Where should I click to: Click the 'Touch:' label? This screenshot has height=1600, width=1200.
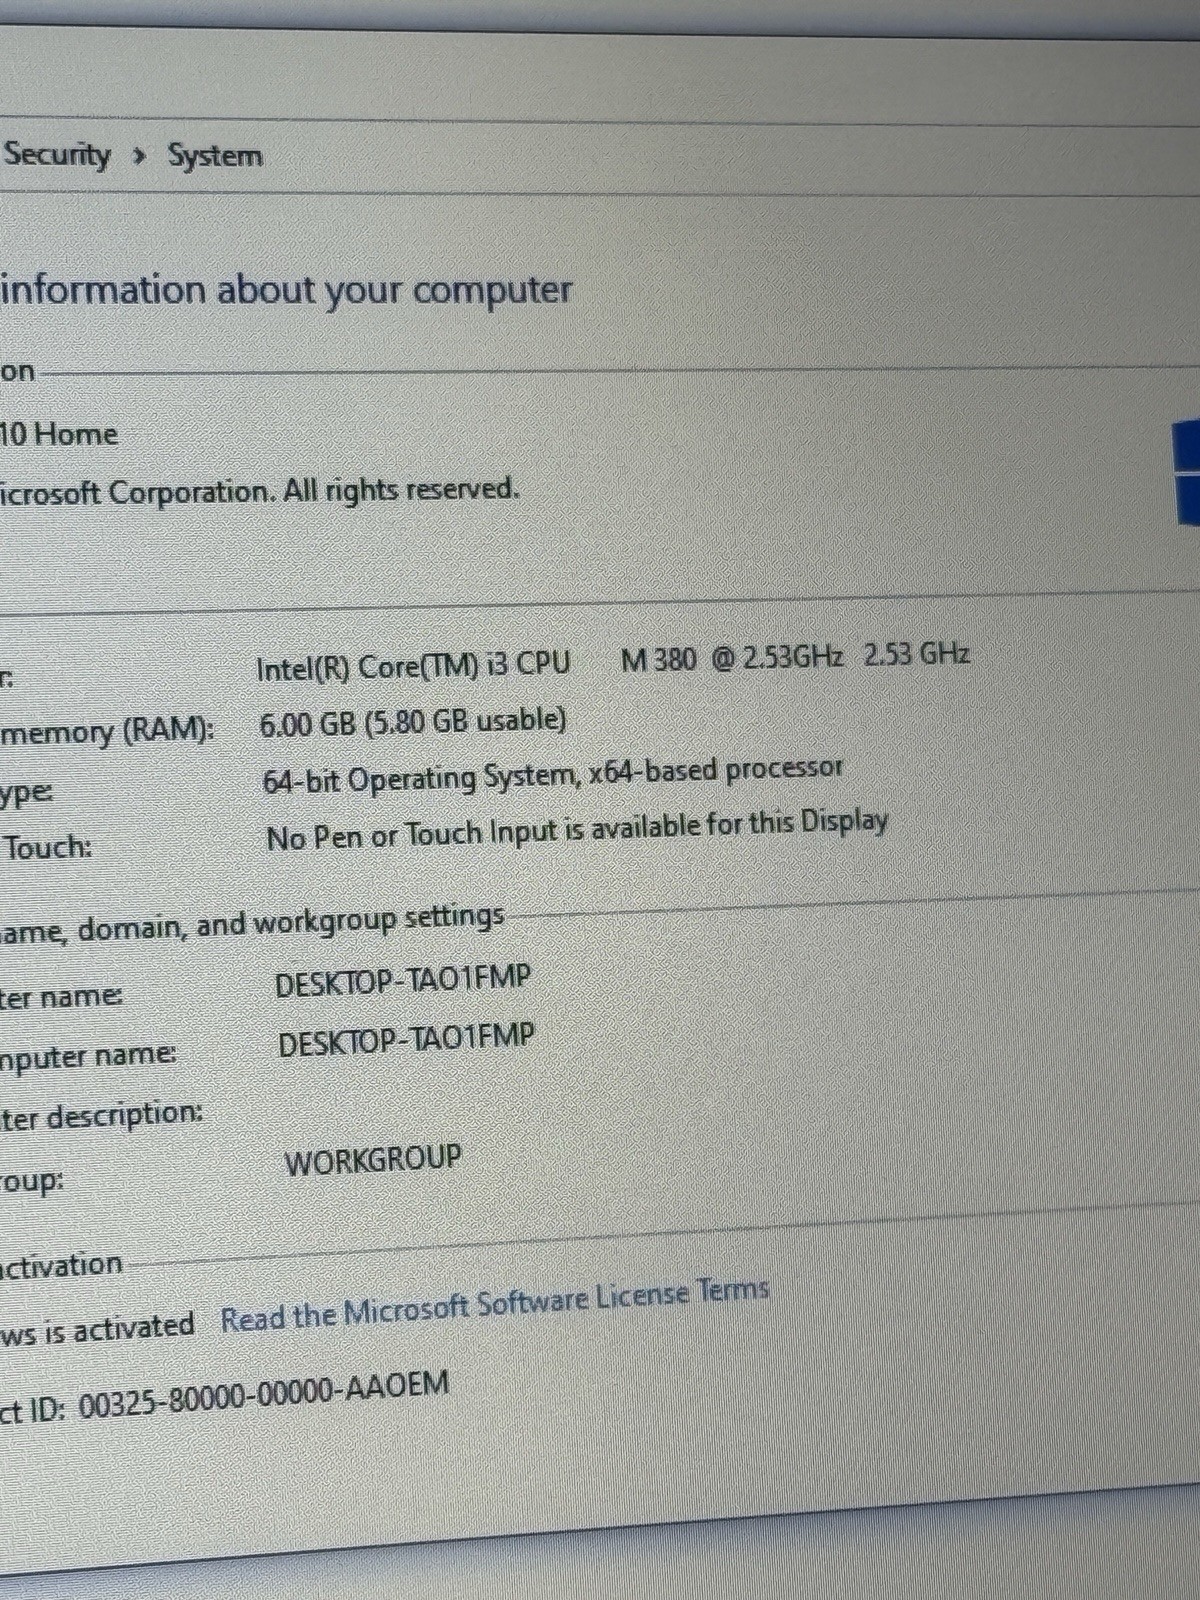pos(47,848)
